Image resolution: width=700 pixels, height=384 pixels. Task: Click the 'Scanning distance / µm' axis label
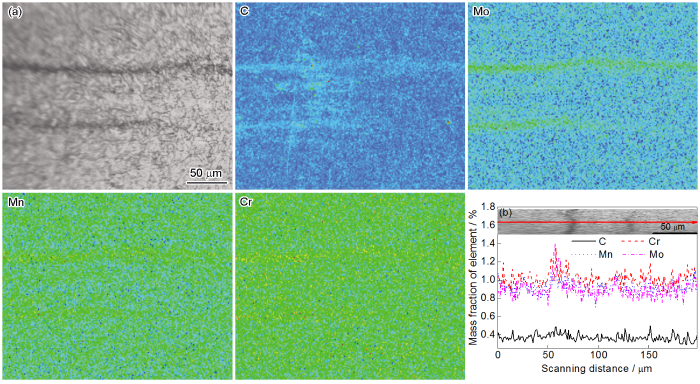596,369
